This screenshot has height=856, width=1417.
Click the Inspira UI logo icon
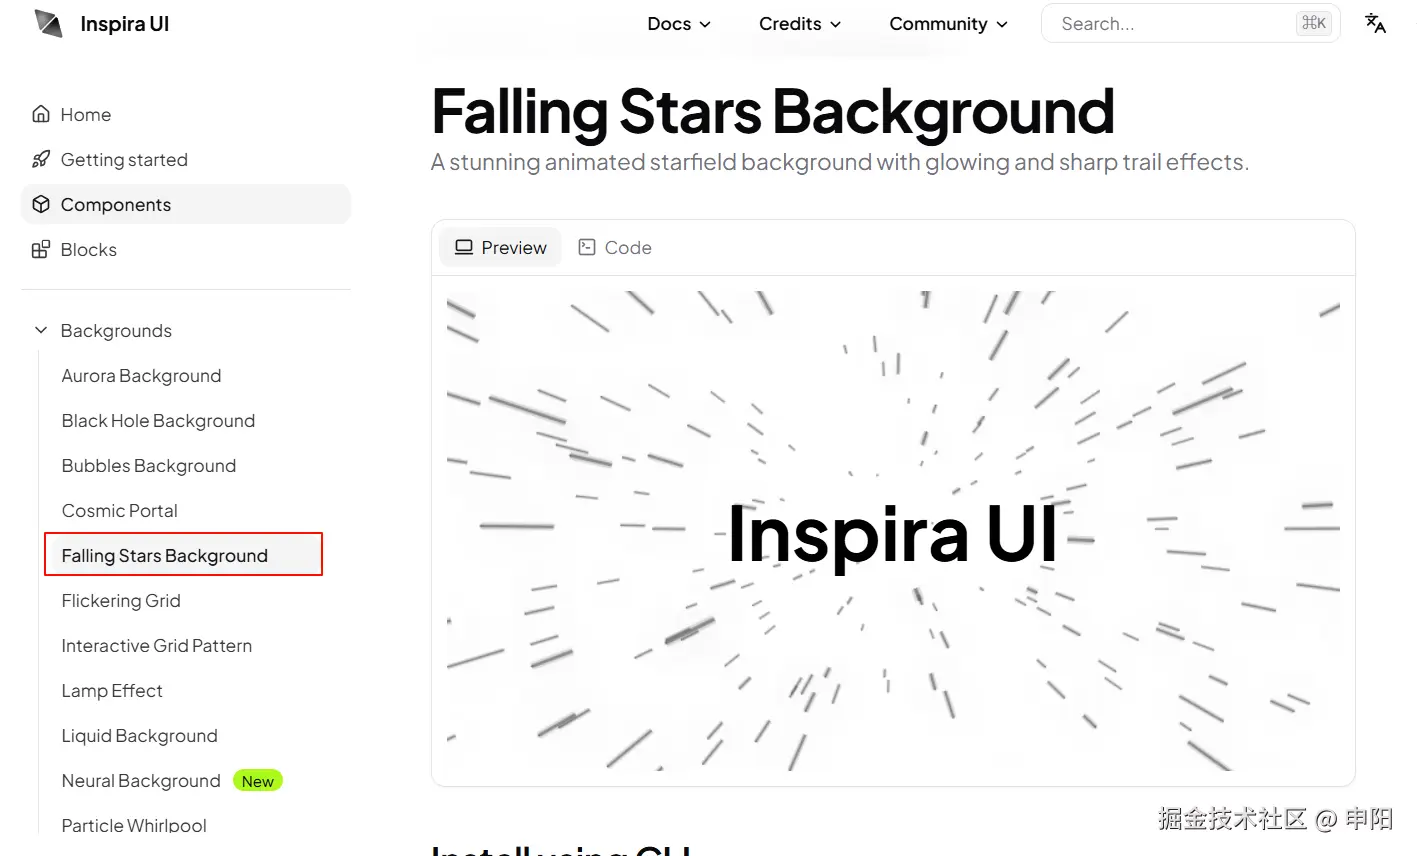48,23
